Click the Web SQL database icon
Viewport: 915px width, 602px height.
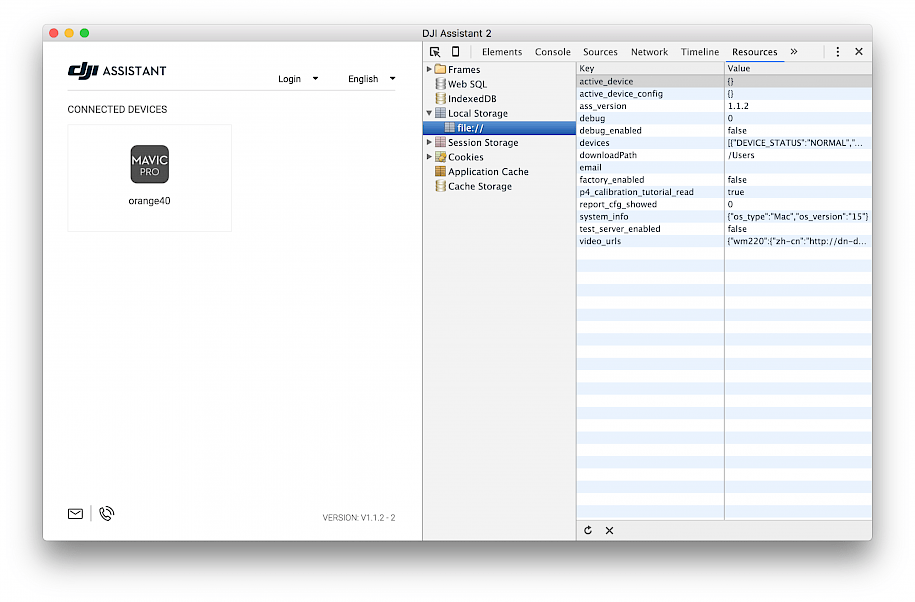coord(441,84)
